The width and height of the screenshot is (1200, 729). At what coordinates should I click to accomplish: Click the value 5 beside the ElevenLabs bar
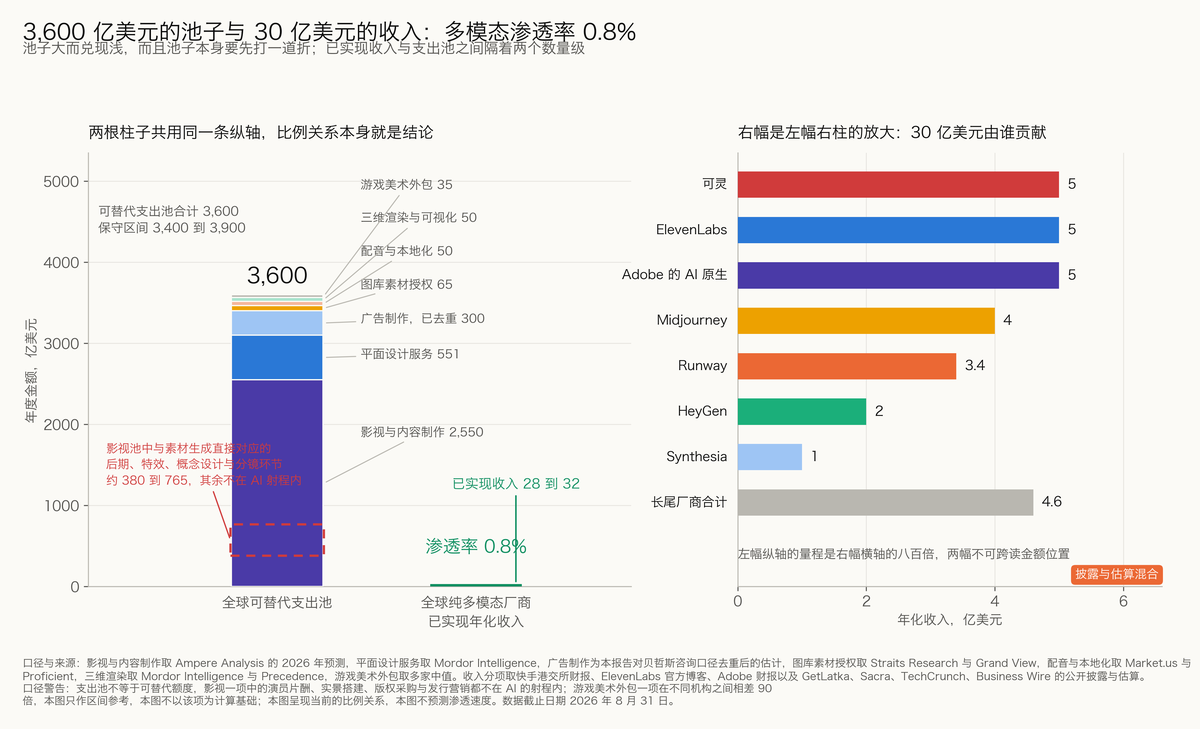(1072, 230)
